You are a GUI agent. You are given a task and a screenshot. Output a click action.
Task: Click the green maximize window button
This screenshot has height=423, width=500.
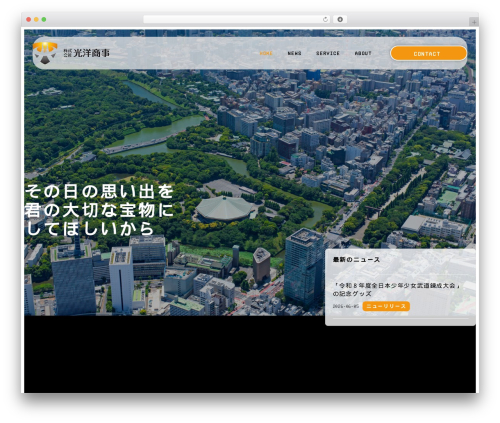(x=44, y=19)
